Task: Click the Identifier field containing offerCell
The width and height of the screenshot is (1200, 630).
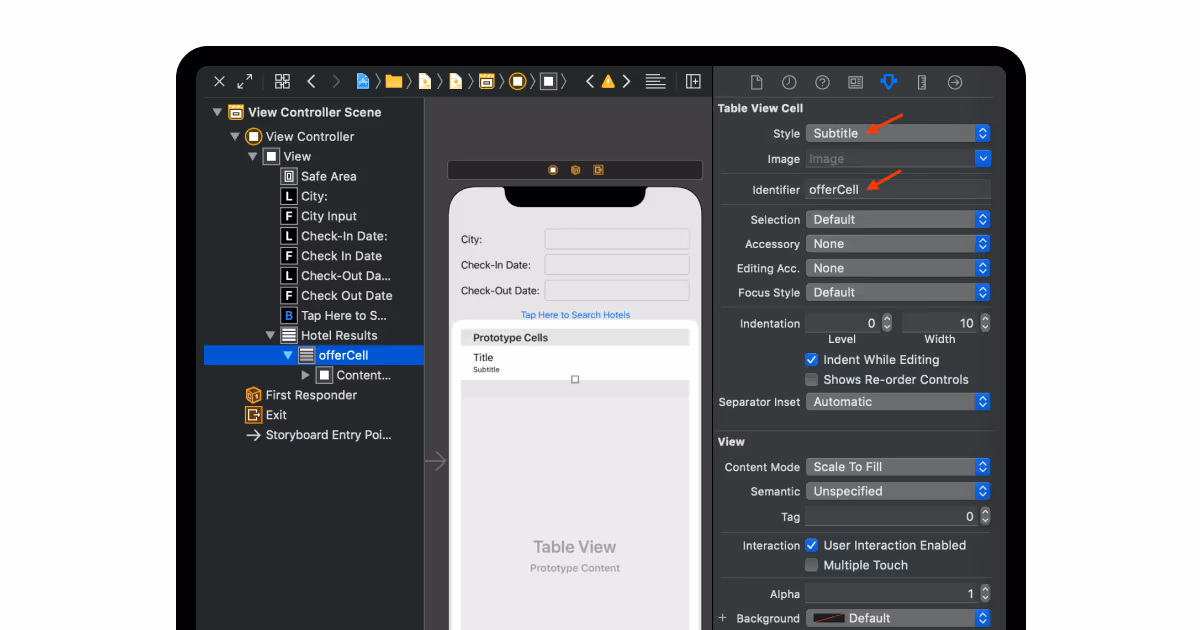Action: 898,190
